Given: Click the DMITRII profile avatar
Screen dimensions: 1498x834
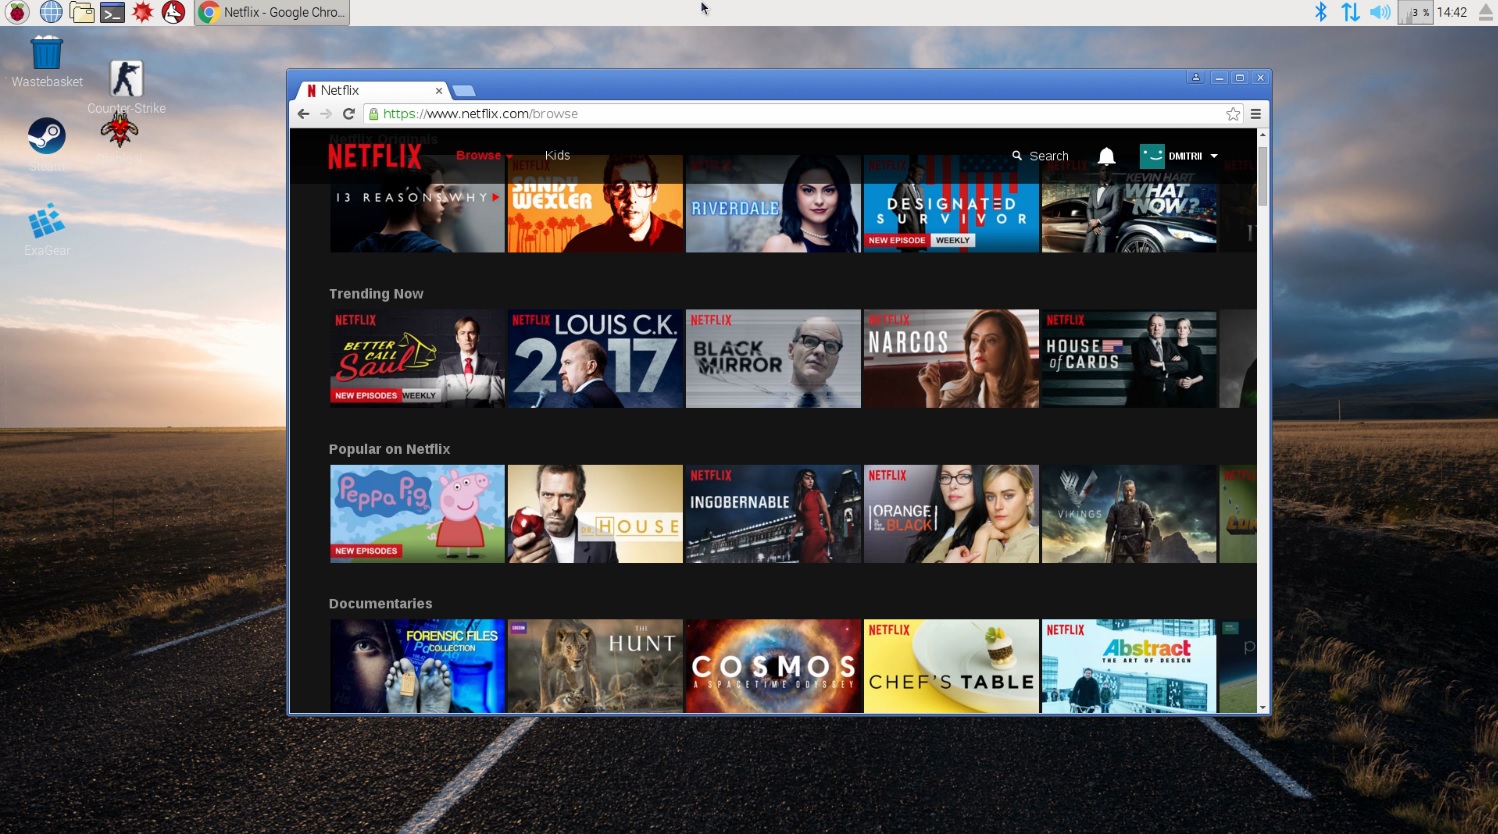Looking at the screenshot, I should pos(1152,156).
